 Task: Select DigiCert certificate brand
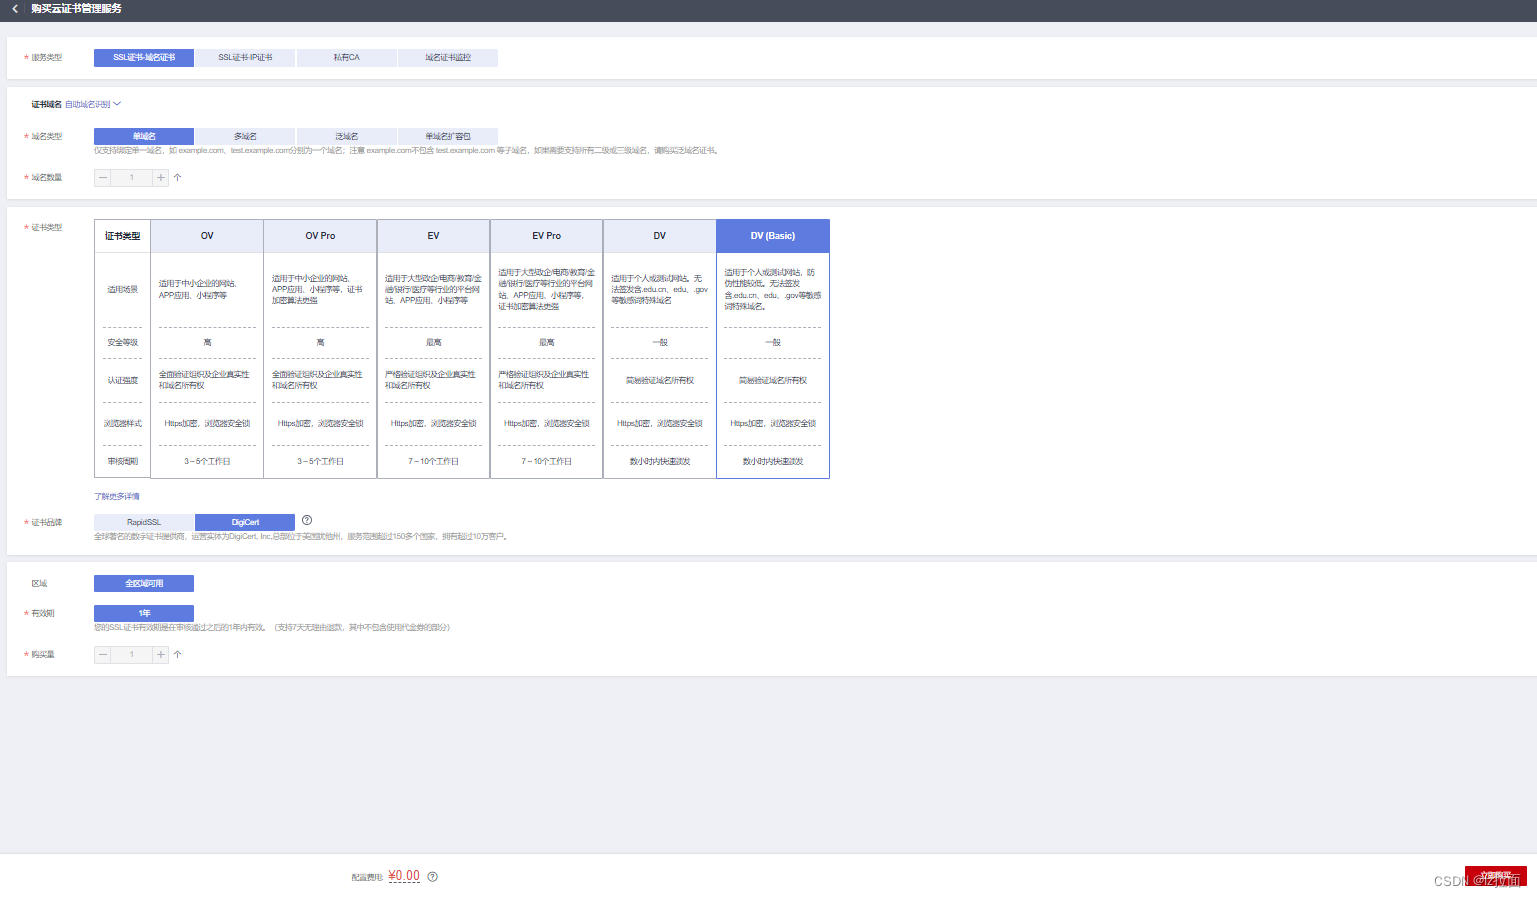pyautogui.click(x=245, y=522)
